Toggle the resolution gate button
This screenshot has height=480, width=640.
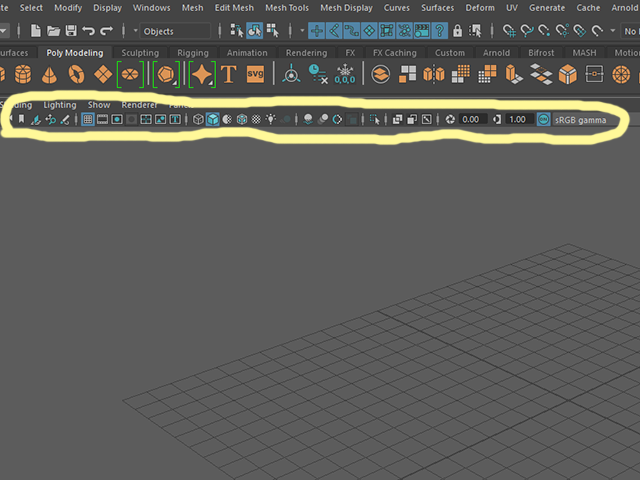pos(117,119)
